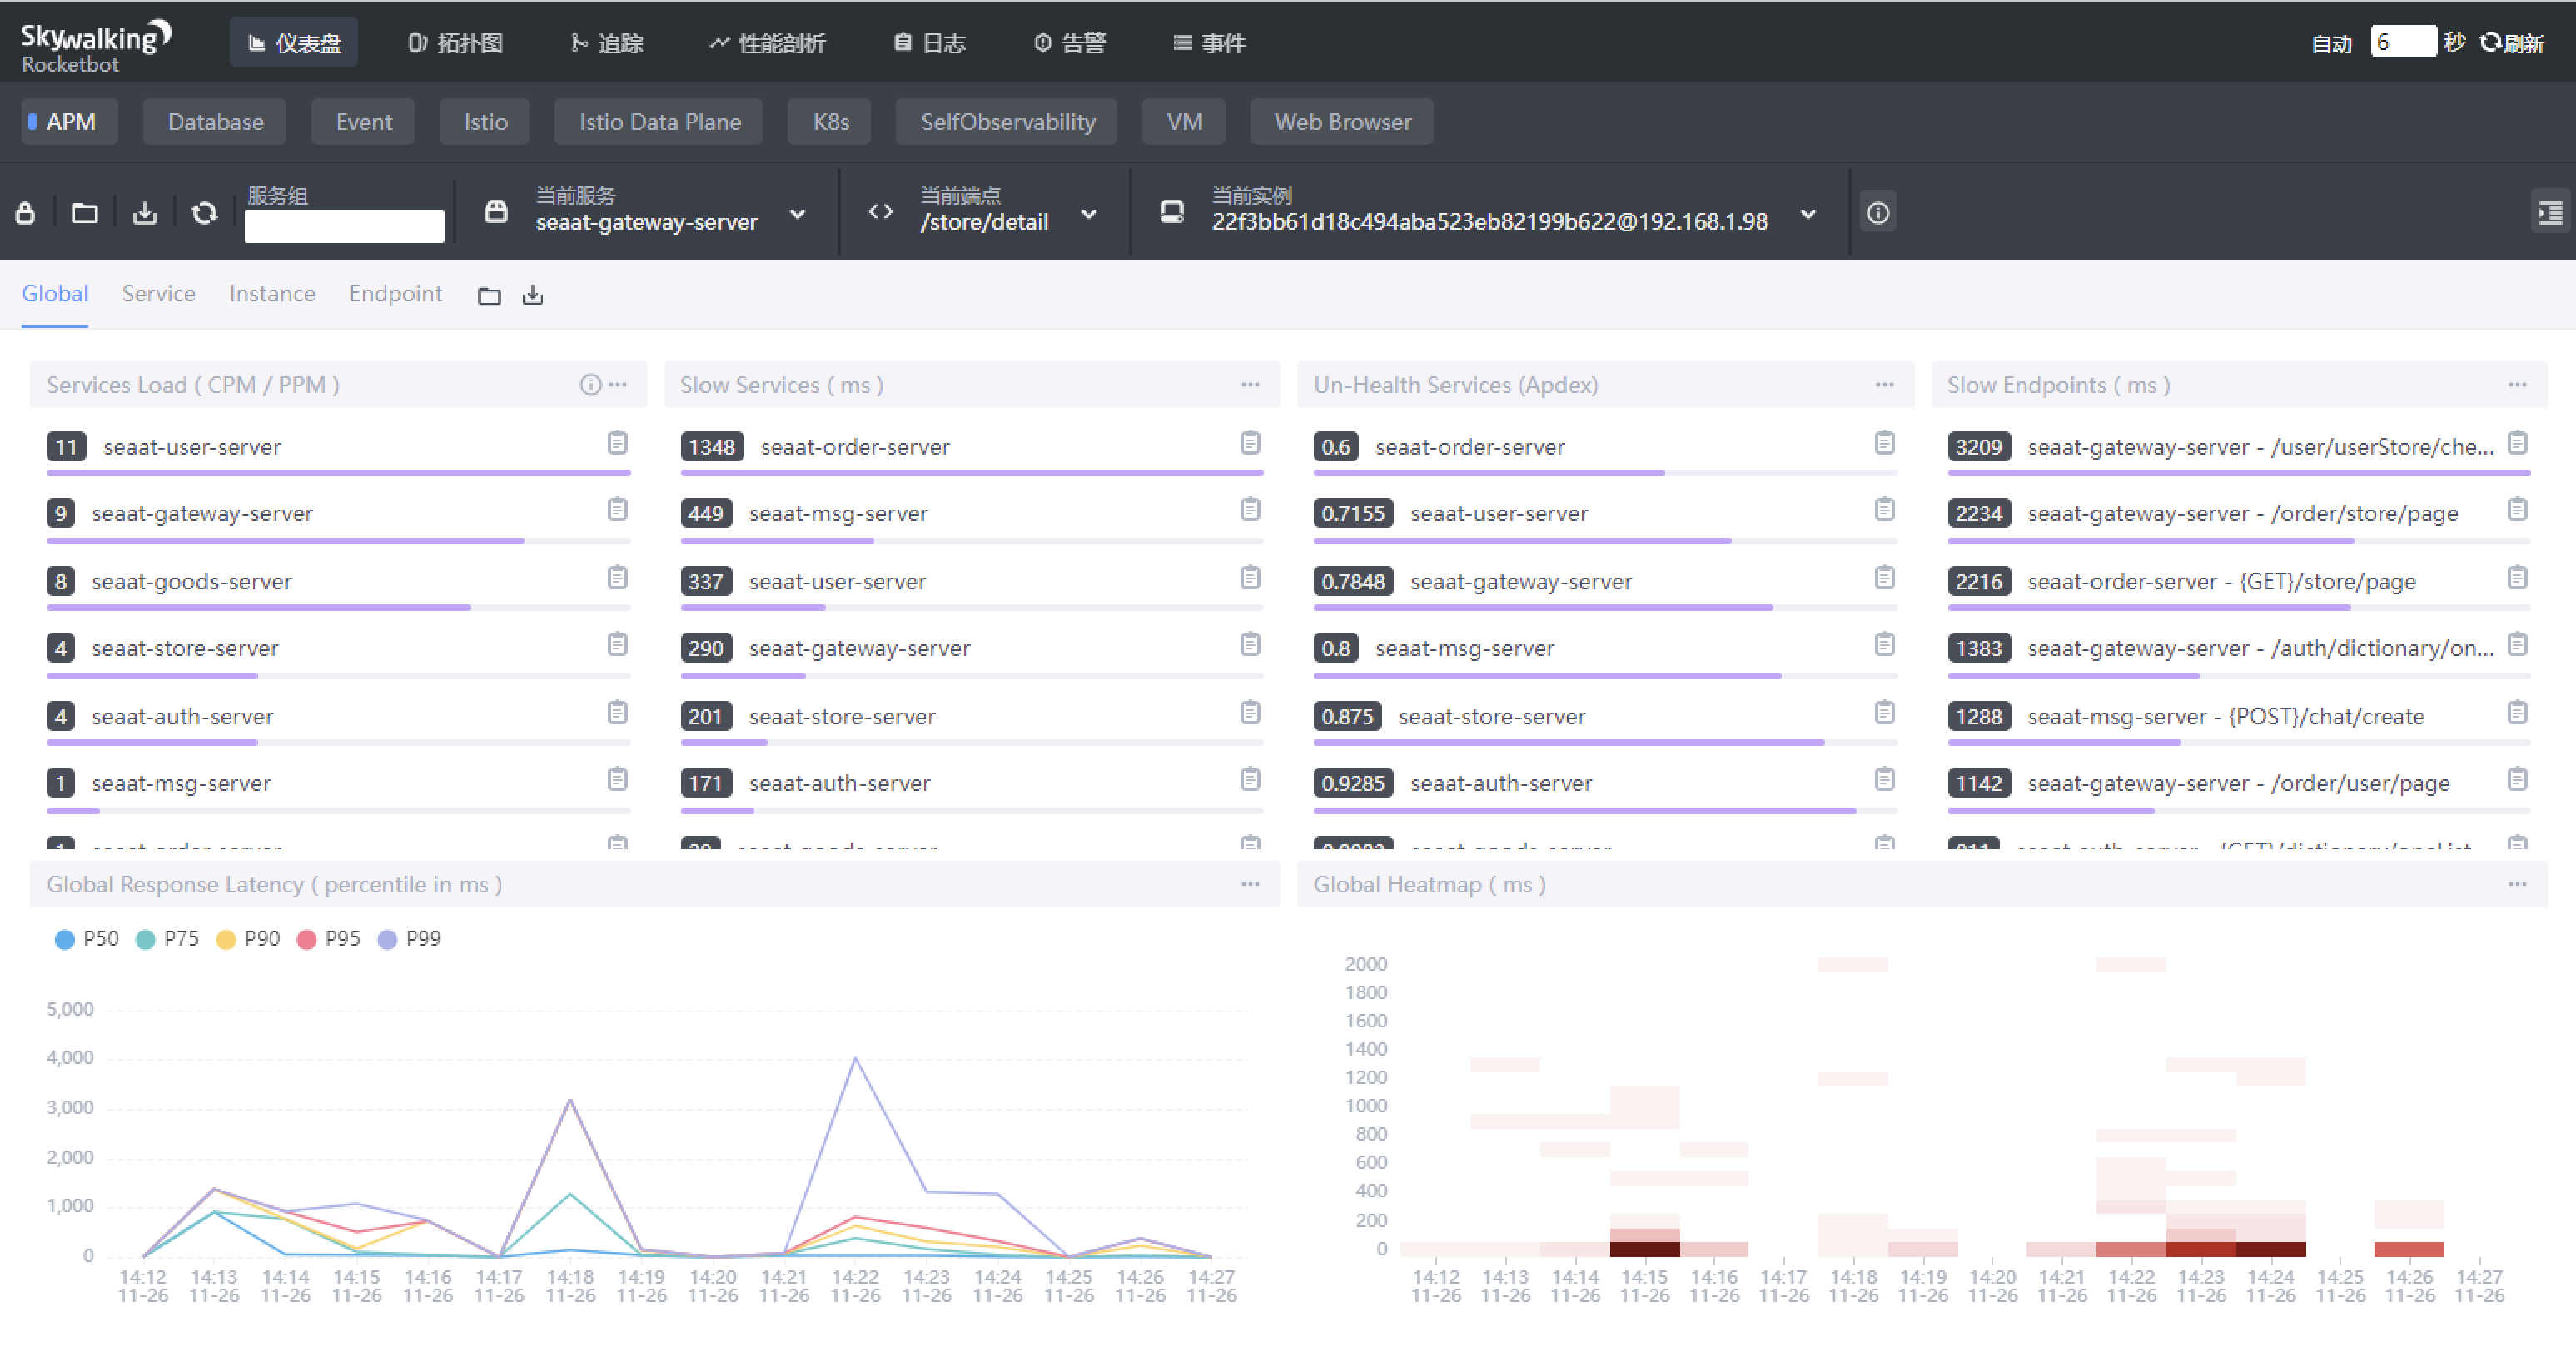Toggle P90 series in latency legend
This screenshot has height=1367, width=2576.
[x=248, y=939]
